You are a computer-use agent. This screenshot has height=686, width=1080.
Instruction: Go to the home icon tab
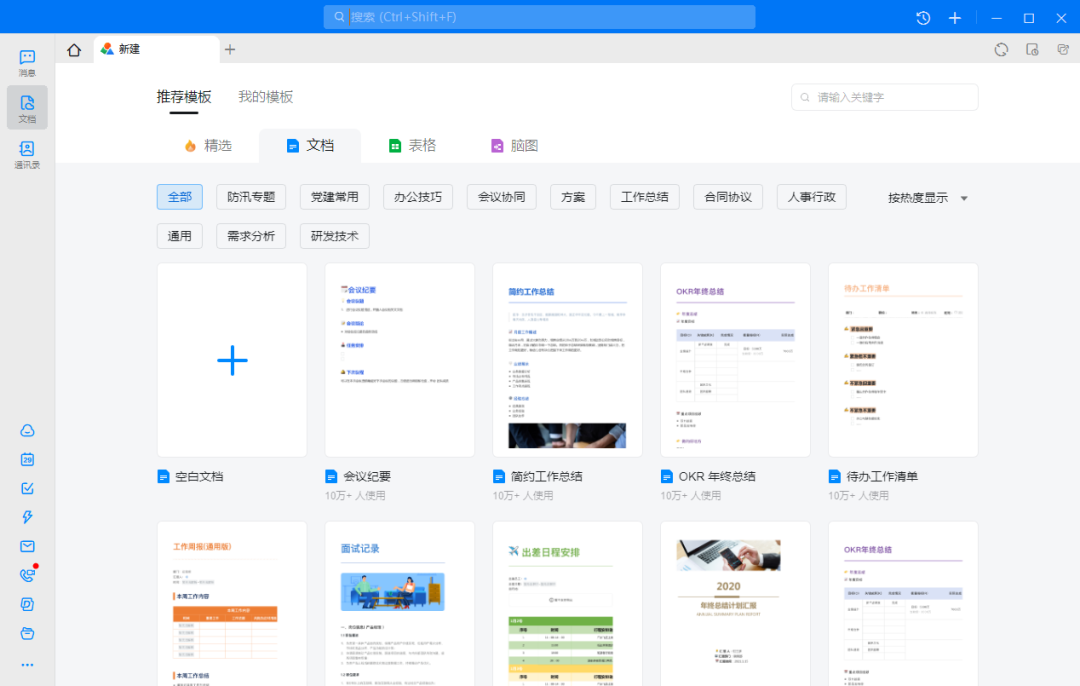click(74, 50)
